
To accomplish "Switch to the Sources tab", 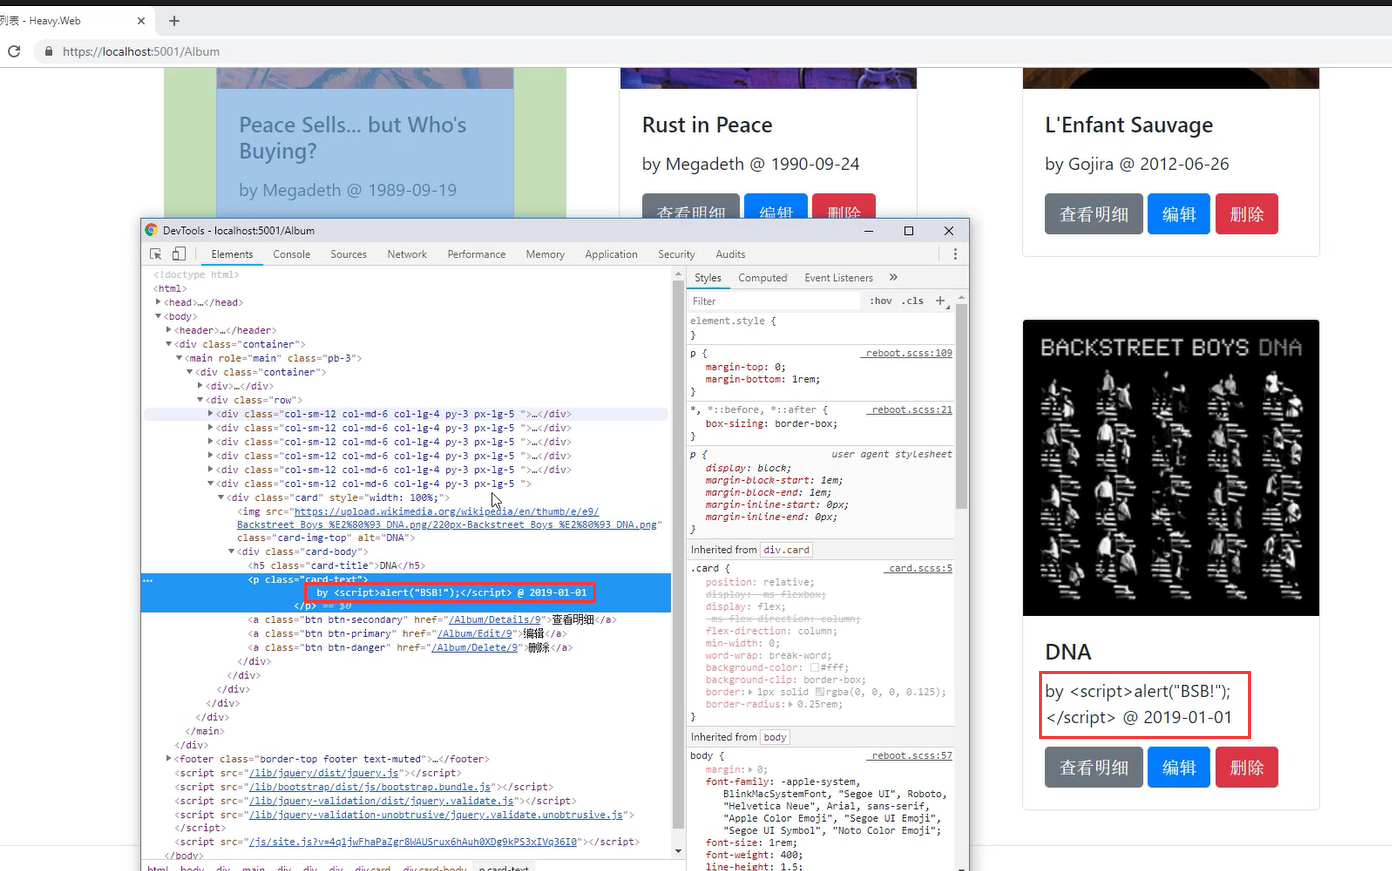I will [x=349, y=254].
